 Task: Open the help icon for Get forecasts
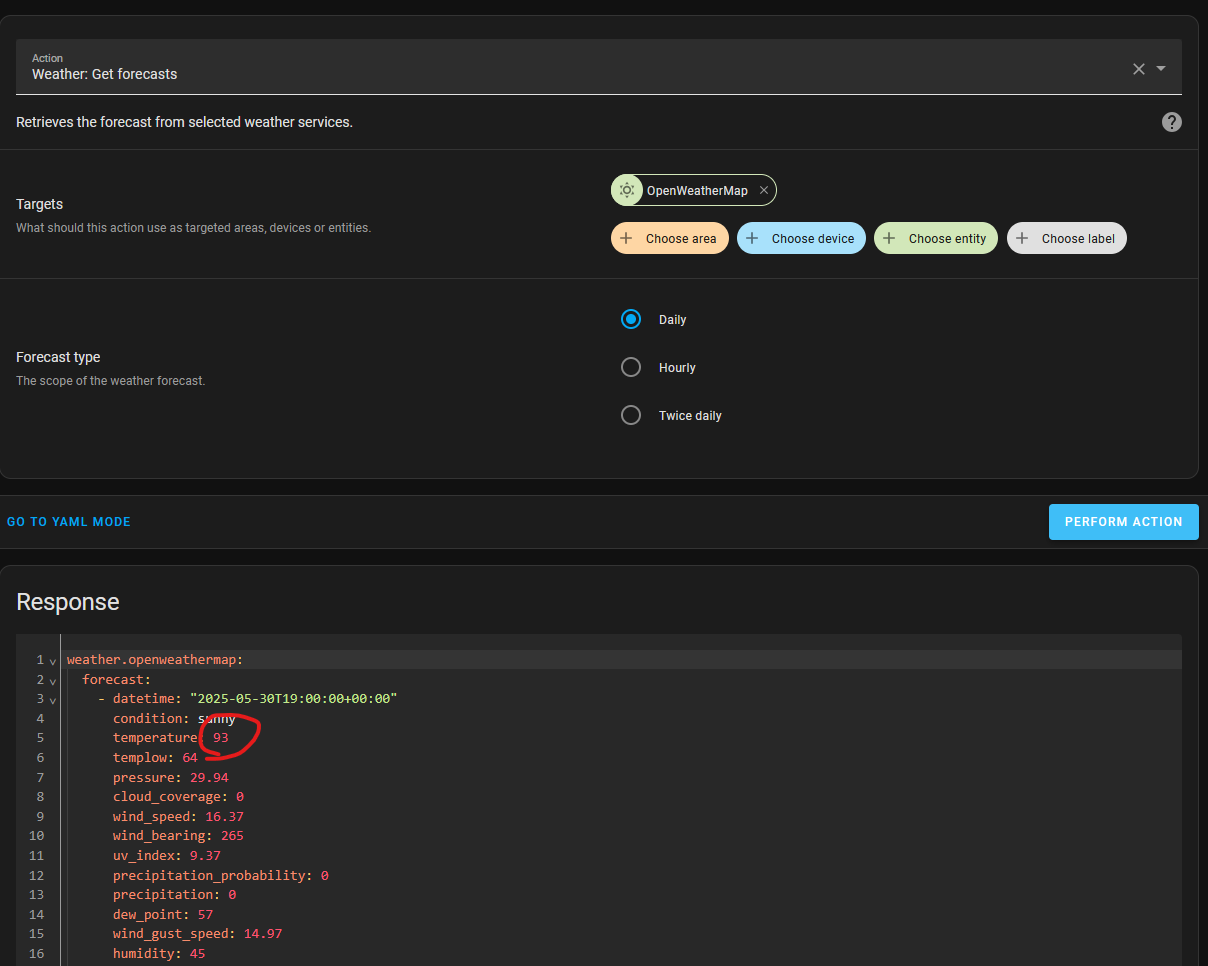click(1171, 121)
